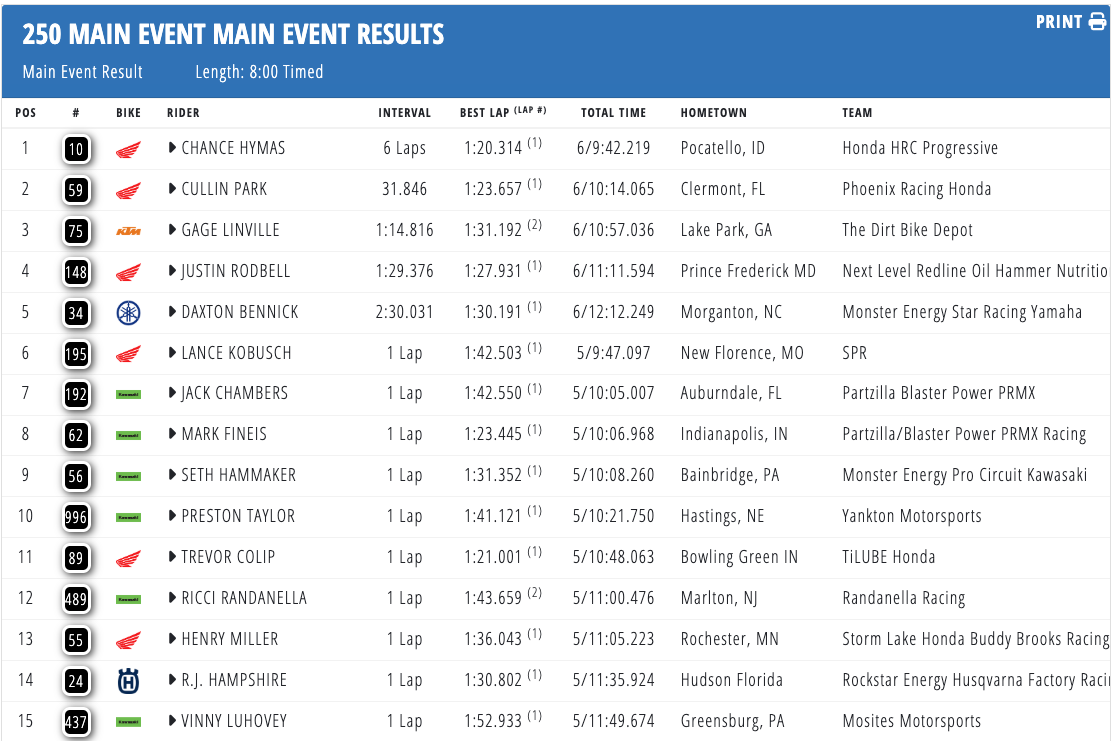Click the Print printer icon

[x=1097, y=22]
